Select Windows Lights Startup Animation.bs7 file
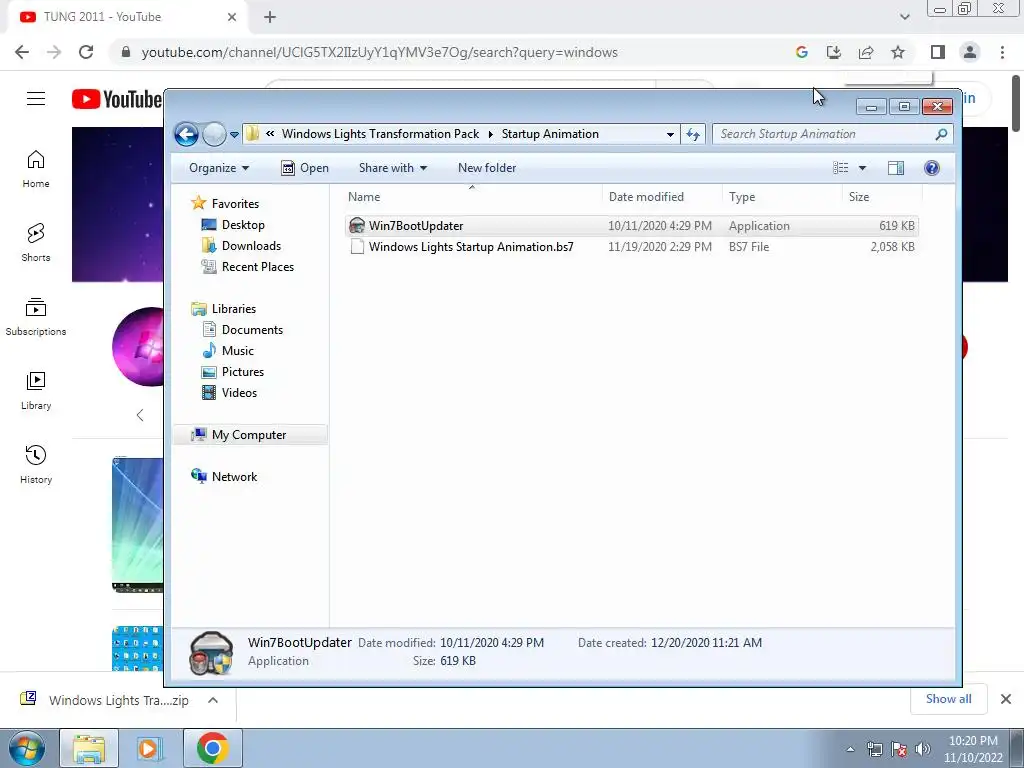 tap(632, 247)
